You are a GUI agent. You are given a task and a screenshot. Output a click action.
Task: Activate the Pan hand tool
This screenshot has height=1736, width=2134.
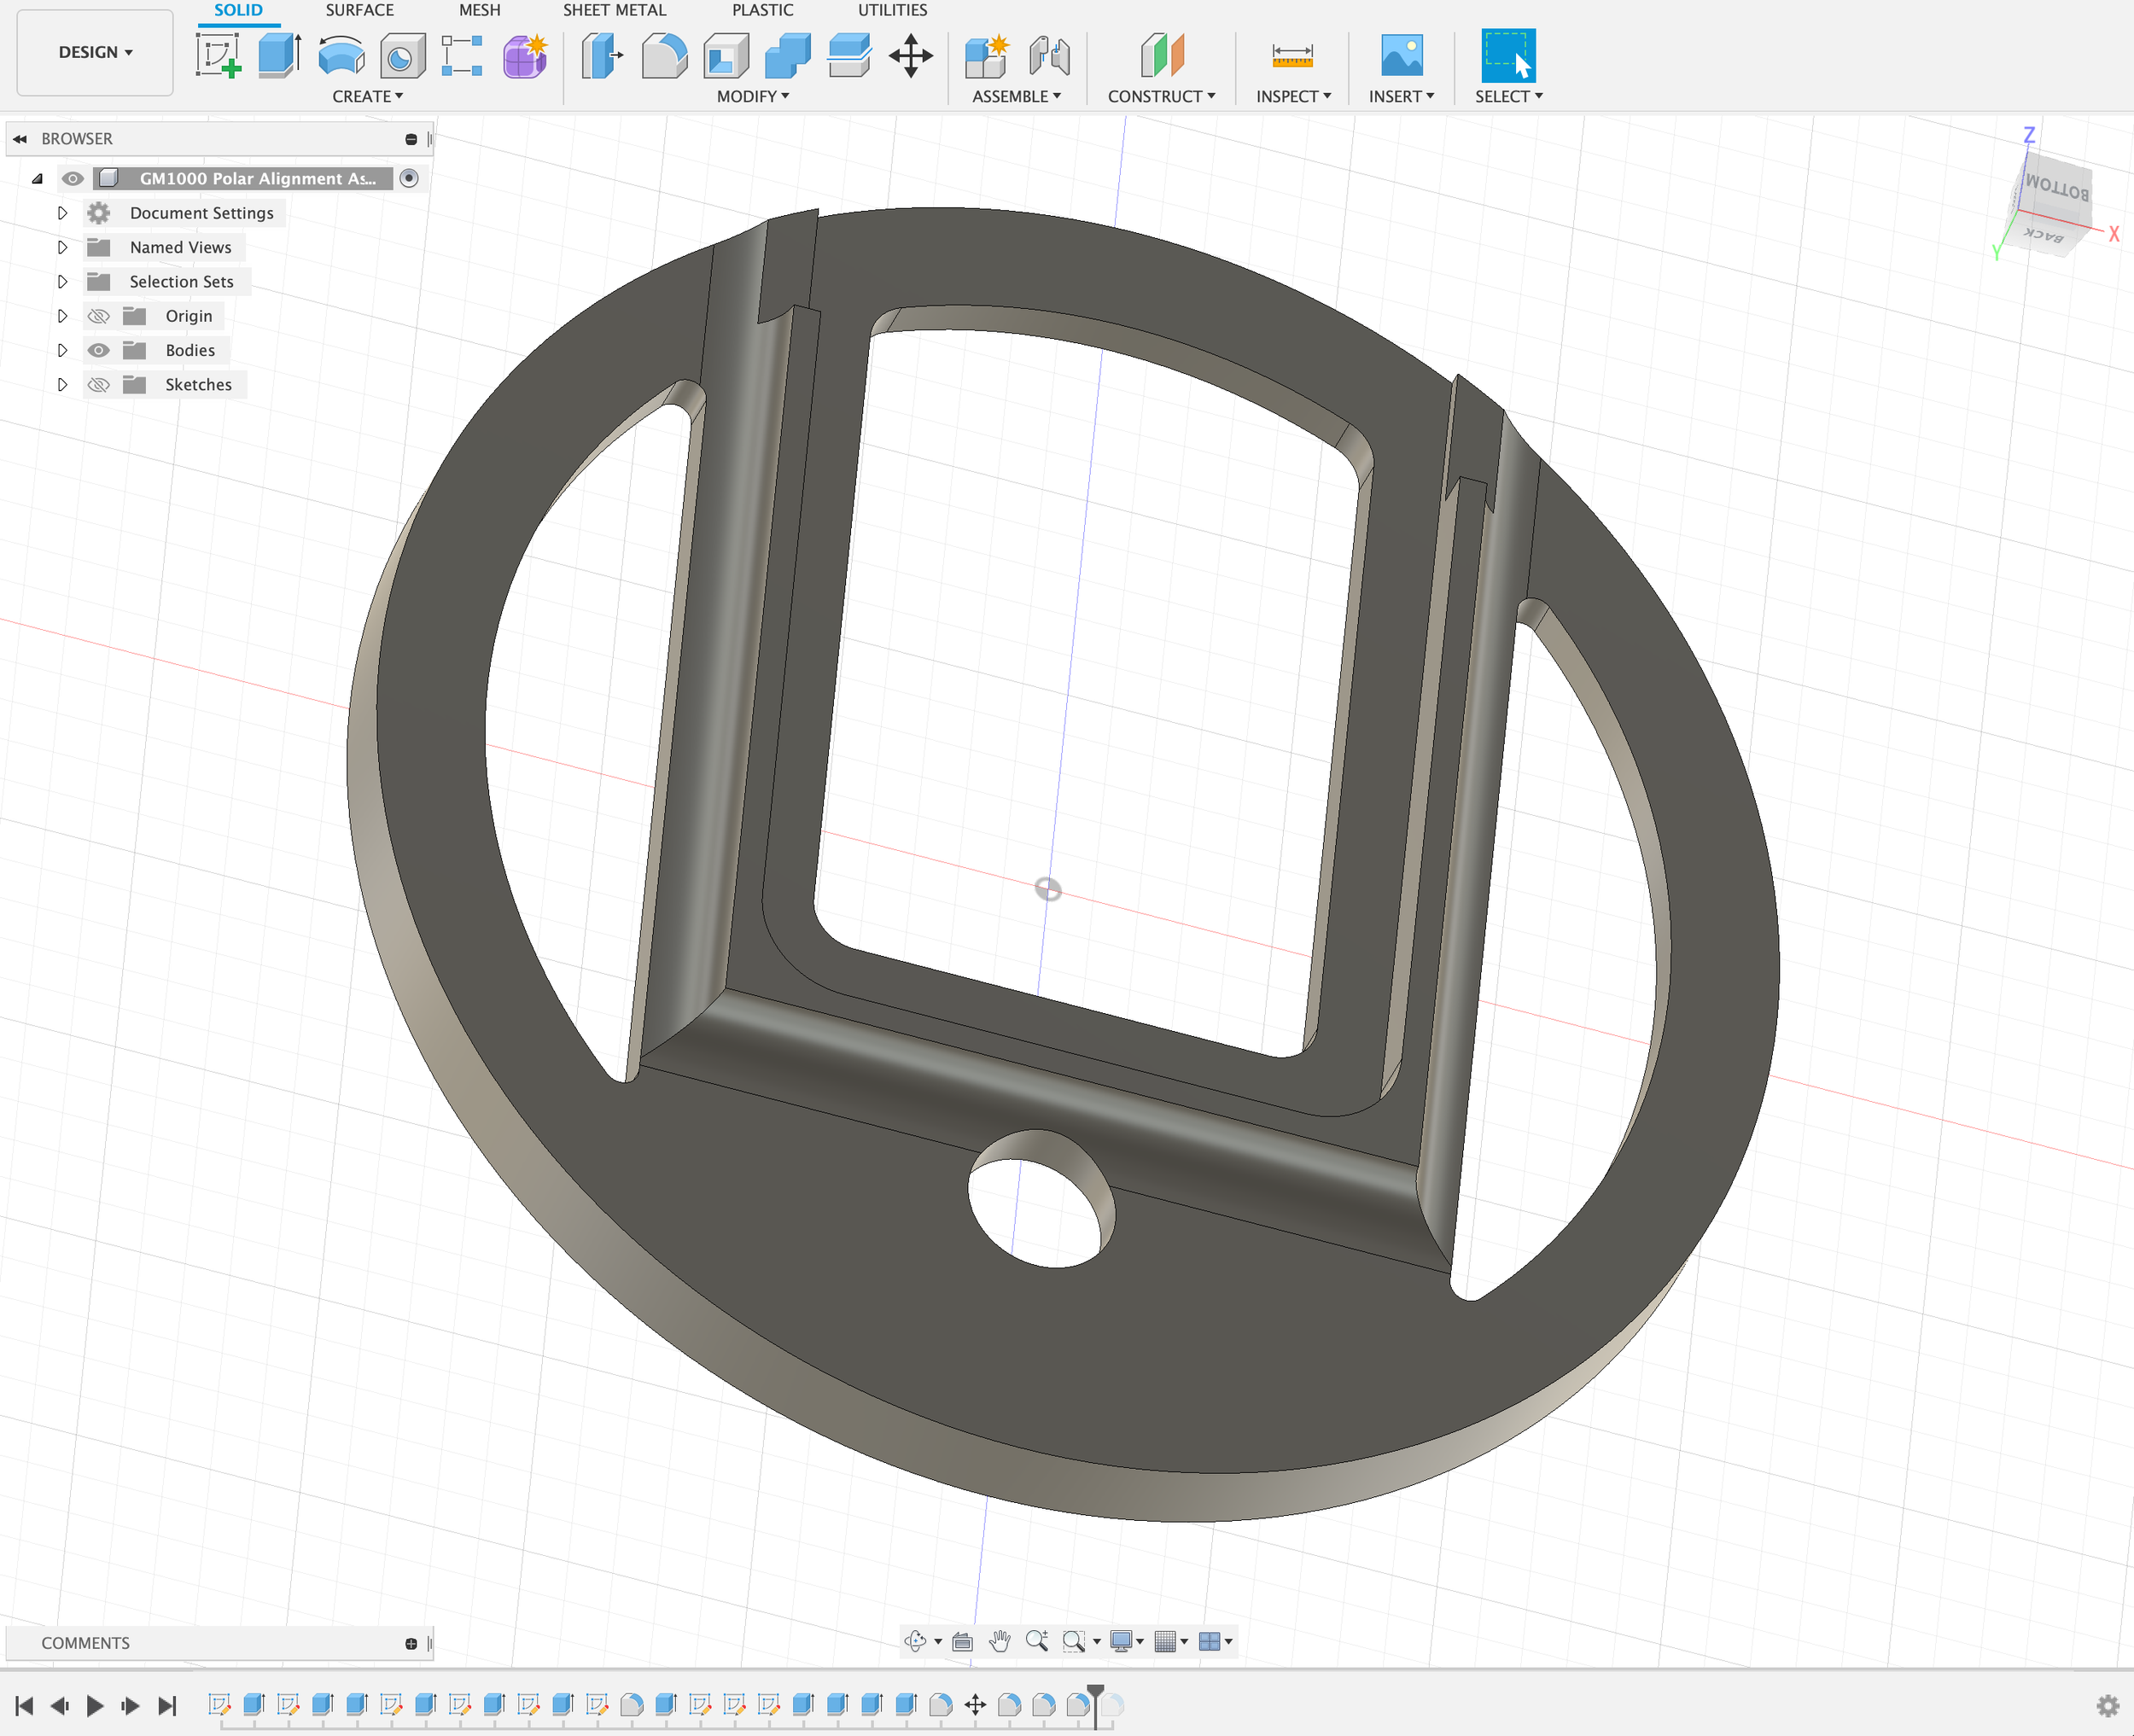click(1000, 1641)
